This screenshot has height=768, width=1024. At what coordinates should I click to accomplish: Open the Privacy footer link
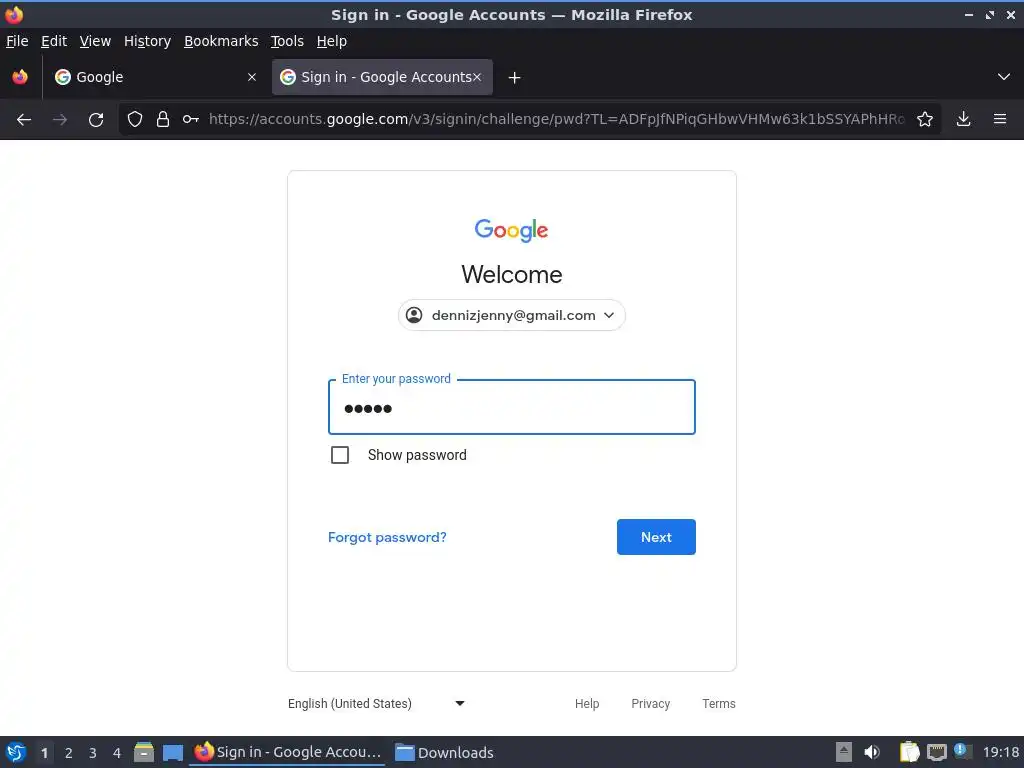650,703
